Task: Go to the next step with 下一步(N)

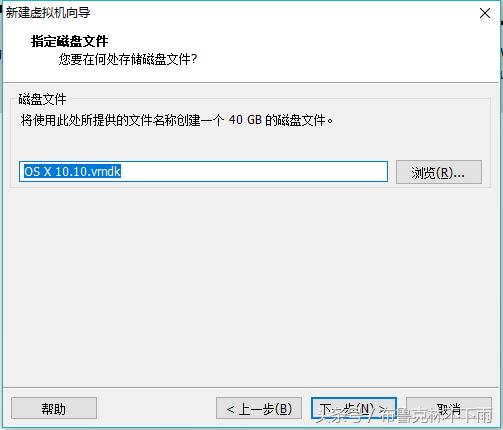Action: 354,408
